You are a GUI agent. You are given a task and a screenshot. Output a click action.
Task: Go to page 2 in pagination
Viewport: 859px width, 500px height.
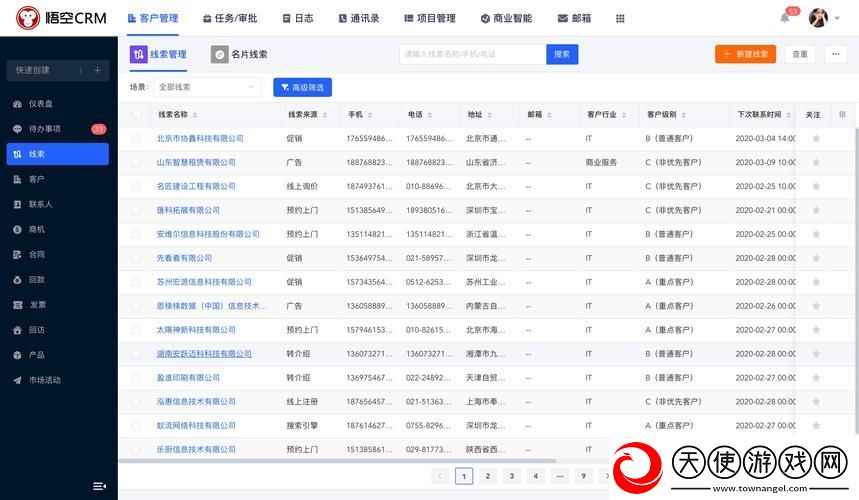[x=488, y=476]
